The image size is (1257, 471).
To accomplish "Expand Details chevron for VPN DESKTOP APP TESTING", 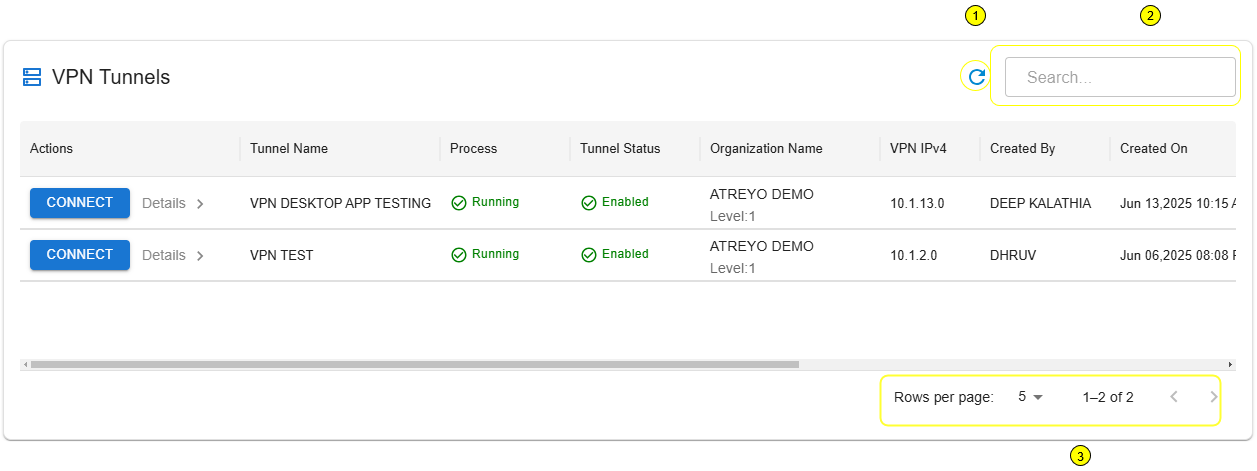I will pos(200,203).
